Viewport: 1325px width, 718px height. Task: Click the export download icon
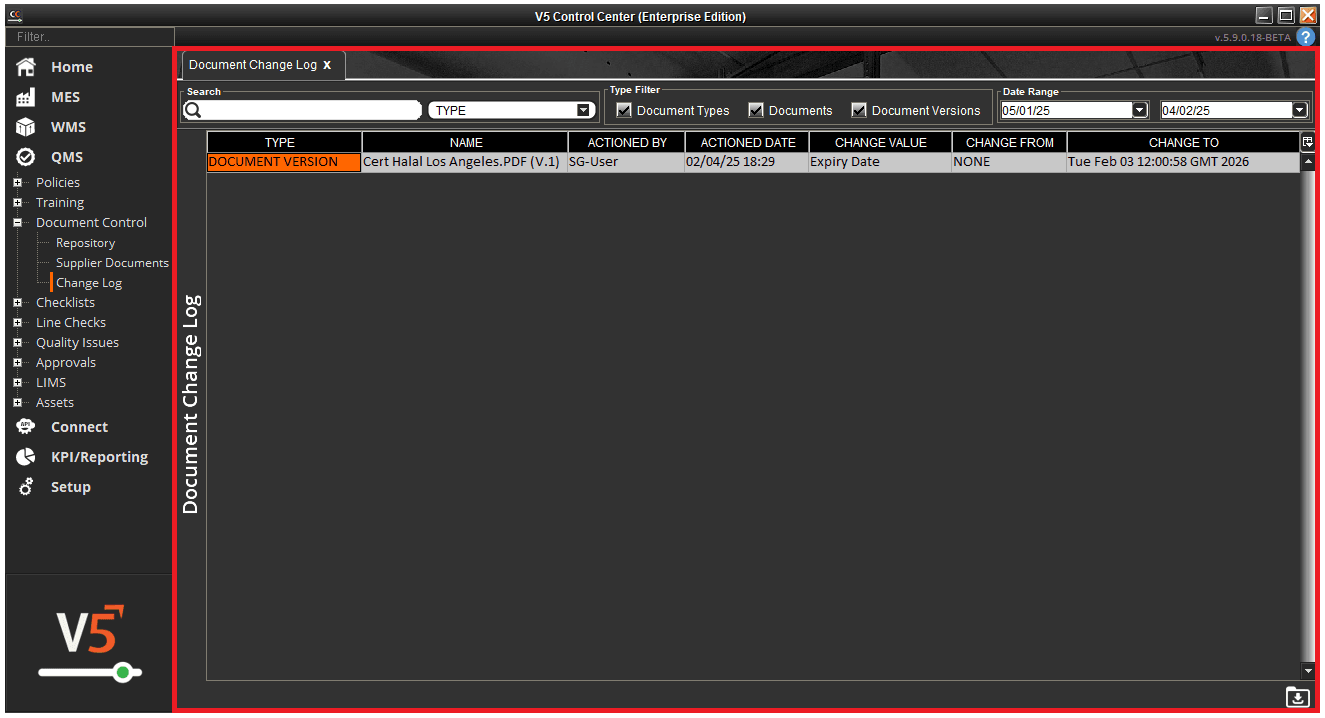click(x=1297, y=697)
